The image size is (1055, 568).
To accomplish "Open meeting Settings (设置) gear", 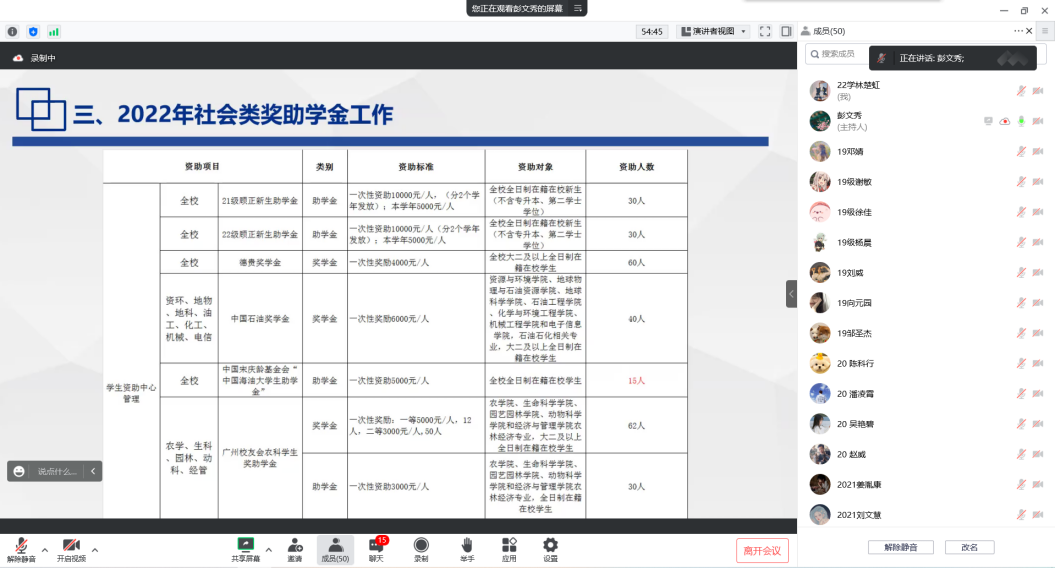I will click(550, 545).
